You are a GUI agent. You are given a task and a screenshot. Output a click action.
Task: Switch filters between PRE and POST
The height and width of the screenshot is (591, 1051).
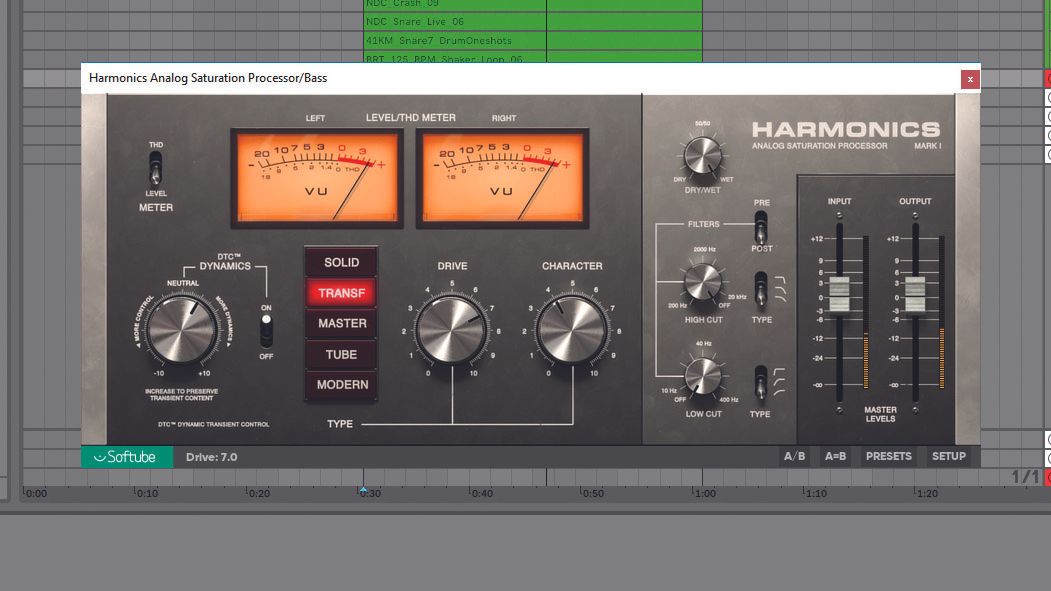pyautogui.click(x=760, y=225)
